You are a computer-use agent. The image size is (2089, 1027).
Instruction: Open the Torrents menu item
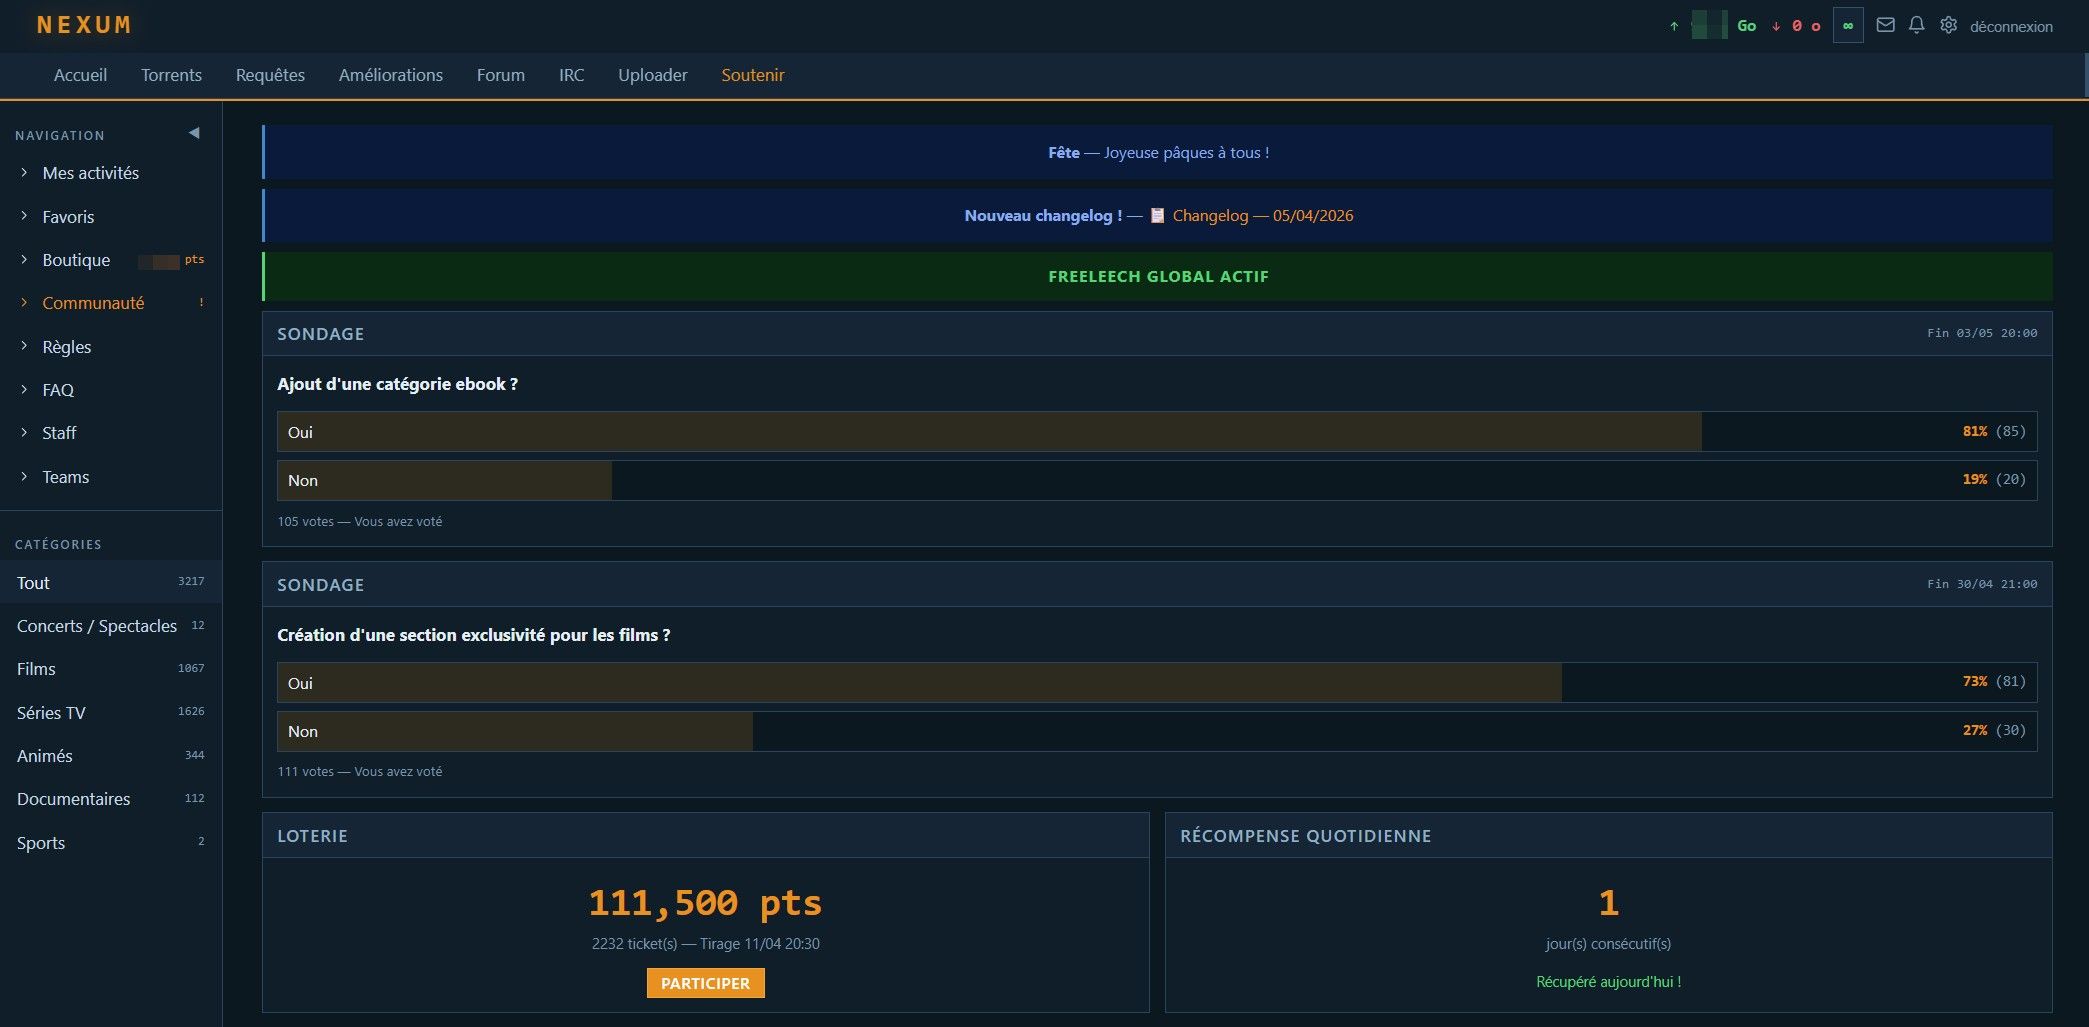click(x=171, y=75)
